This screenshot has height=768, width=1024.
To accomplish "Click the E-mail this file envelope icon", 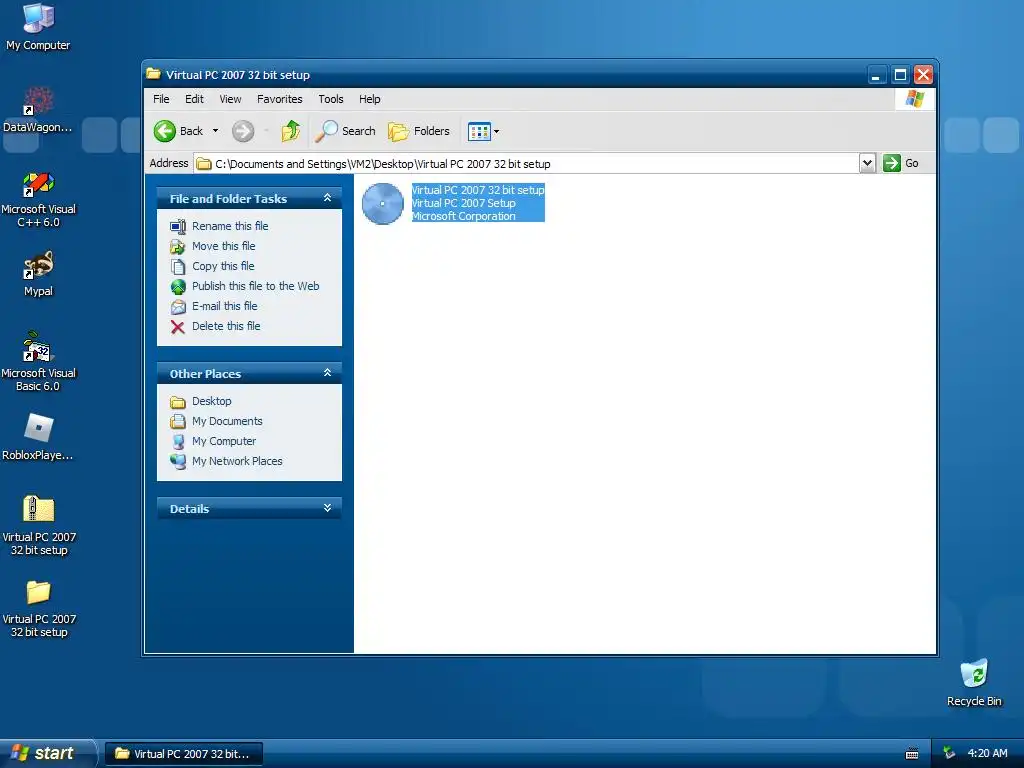I will 178,307.
